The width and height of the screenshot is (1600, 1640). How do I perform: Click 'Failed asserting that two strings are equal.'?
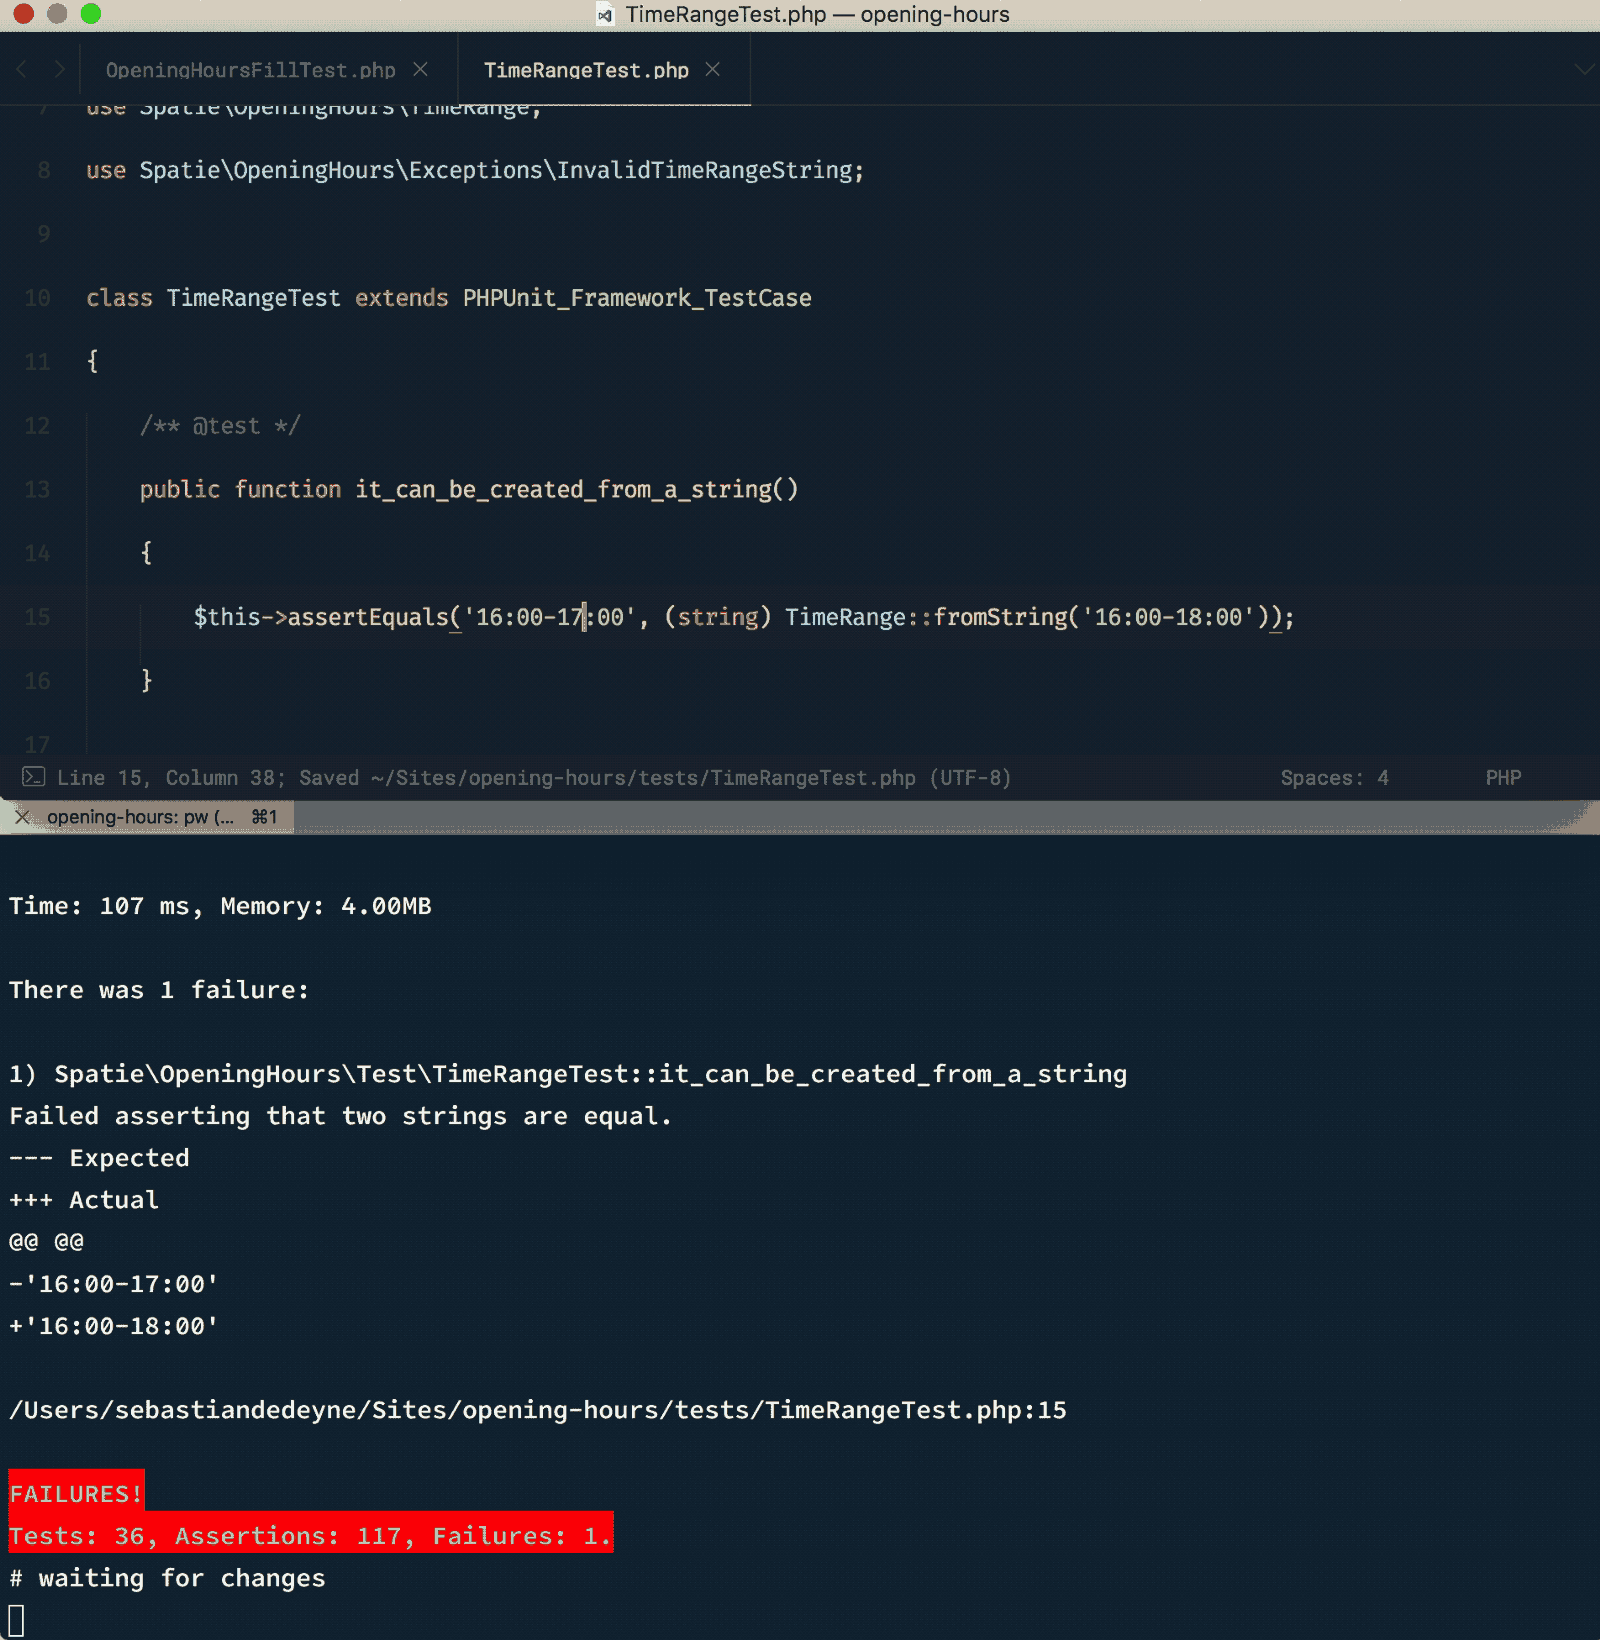(340, 1116)
